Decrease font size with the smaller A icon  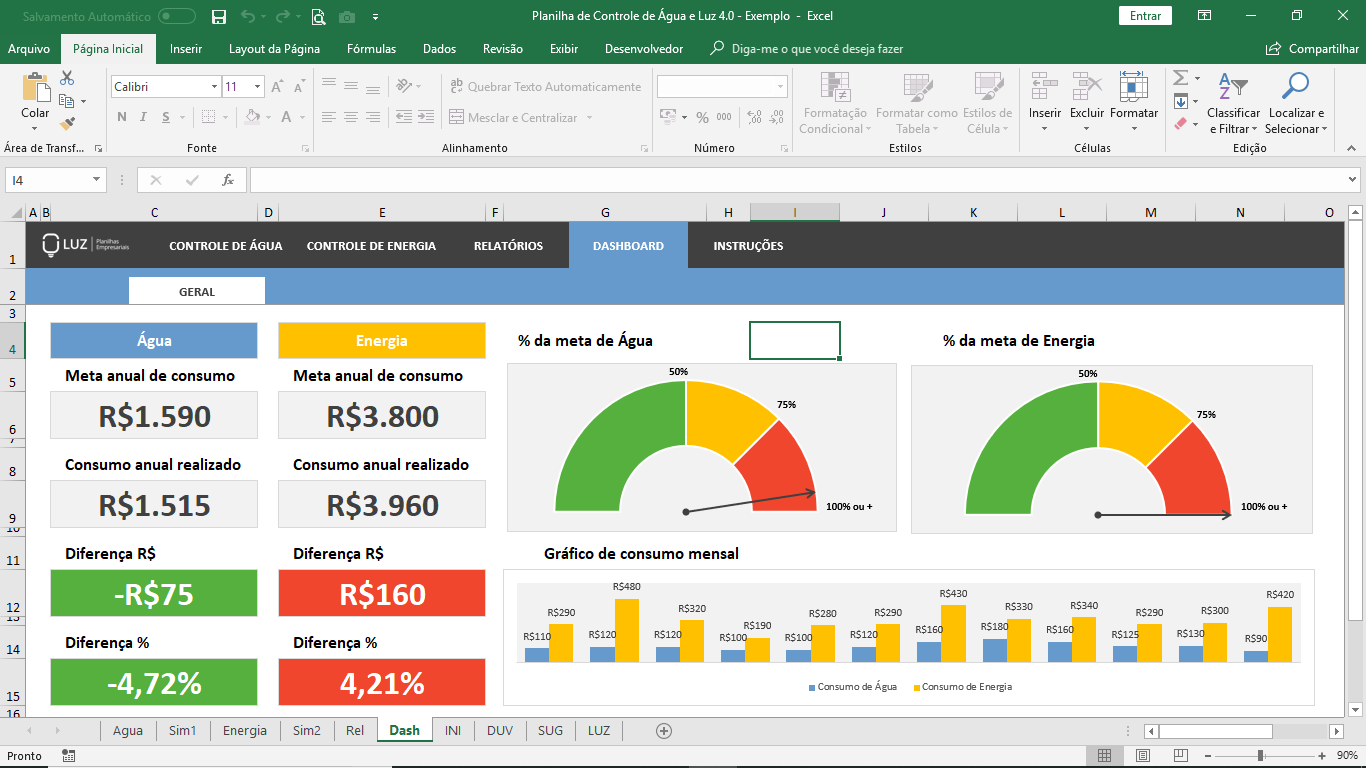coord(300,87)
